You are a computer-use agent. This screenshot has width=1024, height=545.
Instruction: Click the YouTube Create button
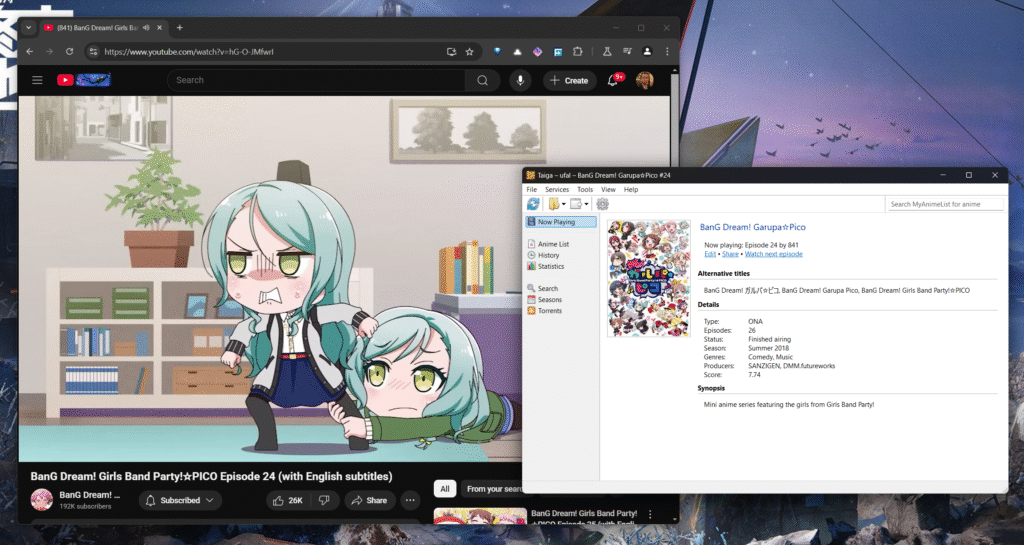569,80
